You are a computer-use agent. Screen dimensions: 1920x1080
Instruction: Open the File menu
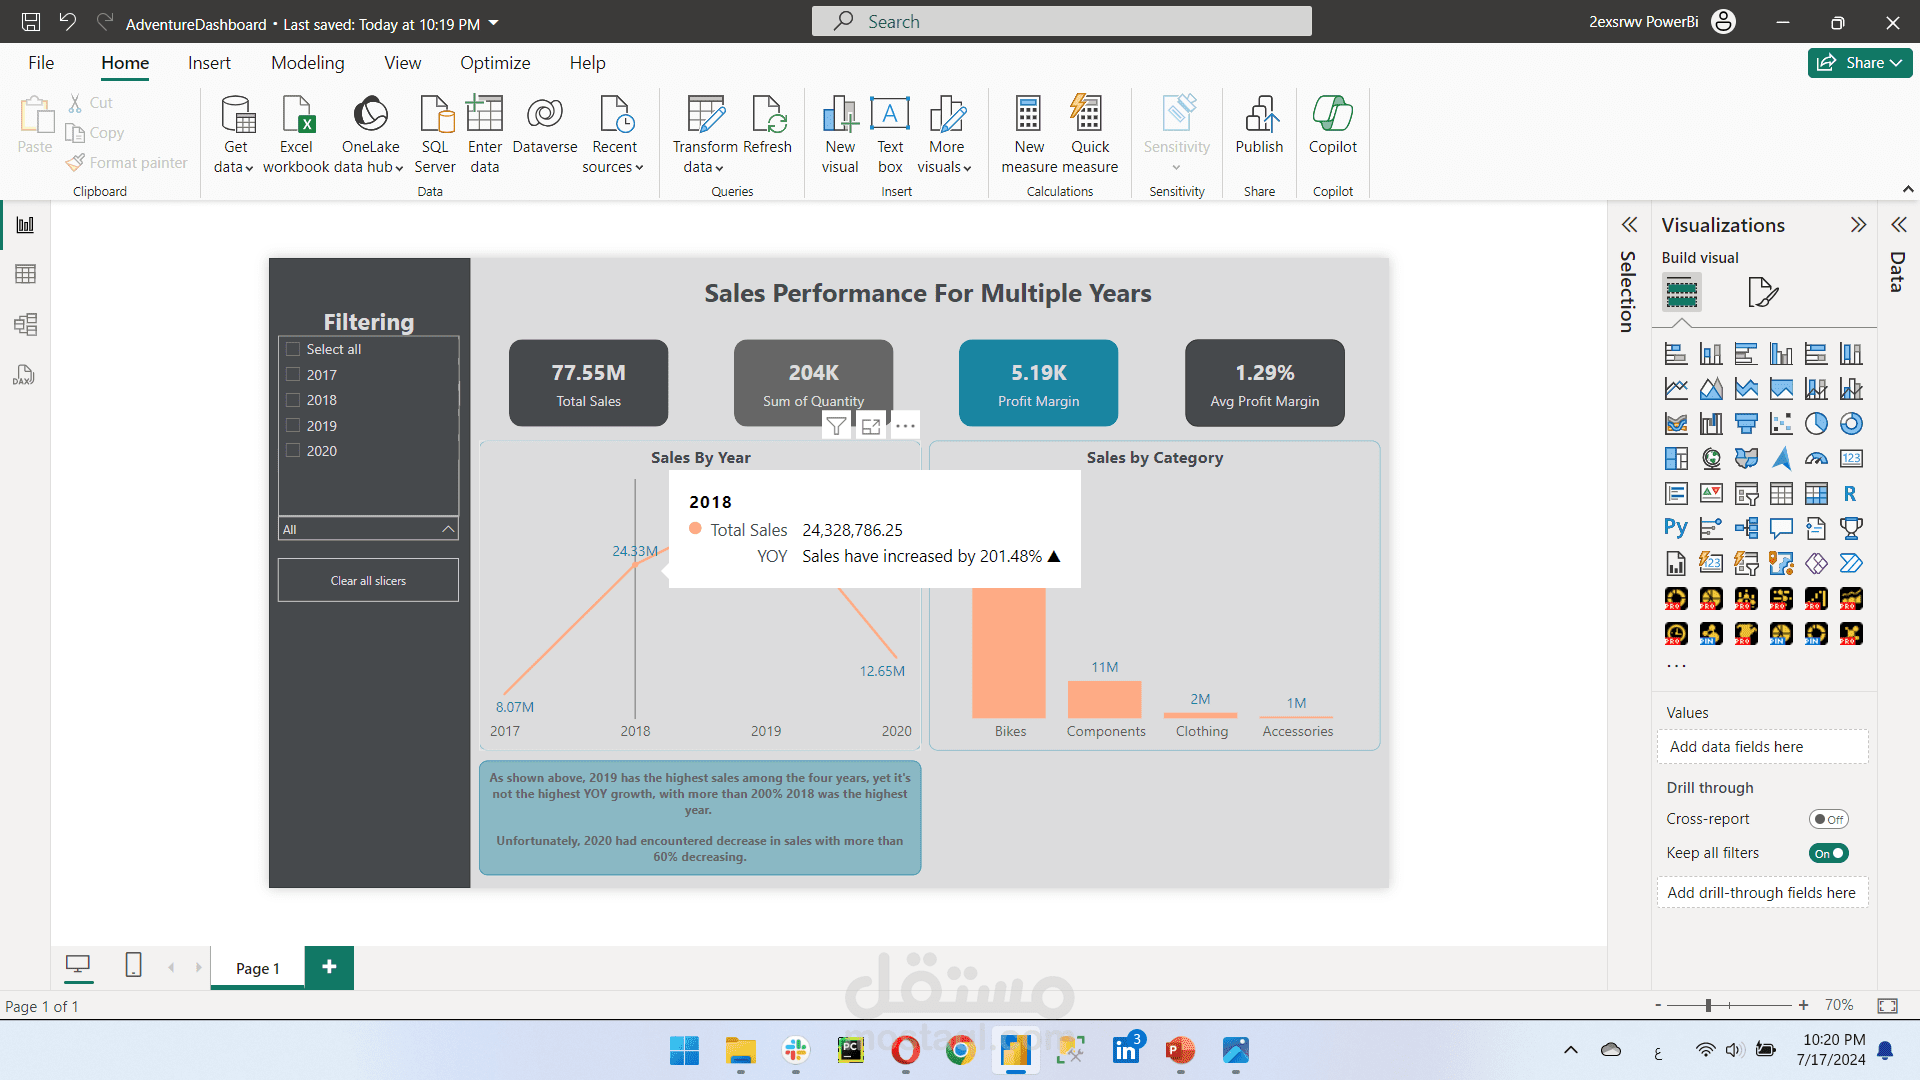[41, 63]
